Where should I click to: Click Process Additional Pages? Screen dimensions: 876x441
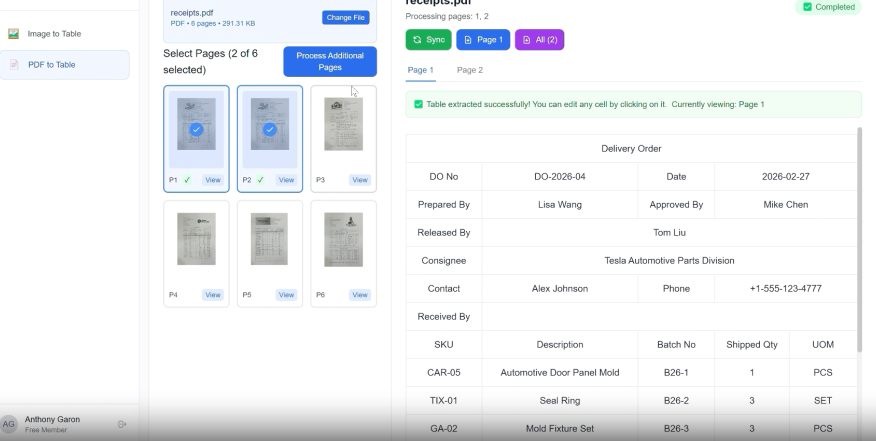(330, 61)
